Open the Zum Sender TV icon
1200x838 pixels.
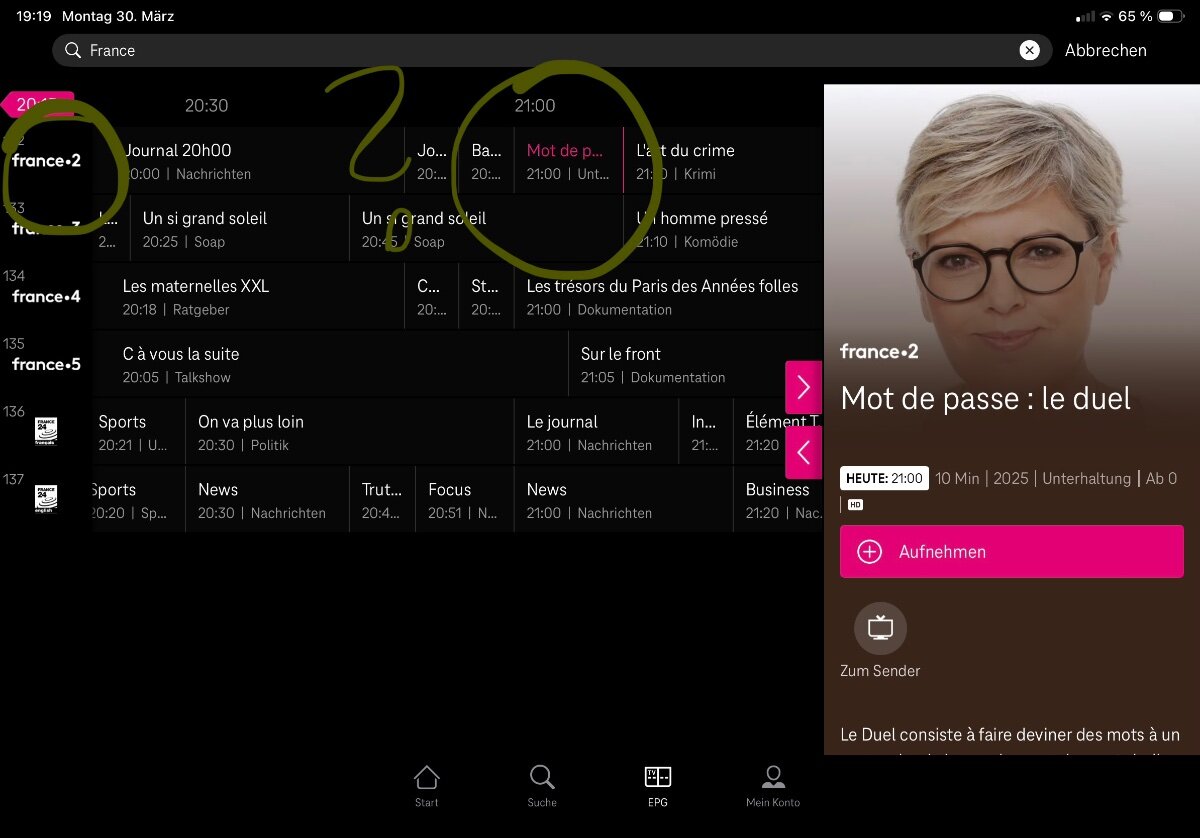pos(880,628)
